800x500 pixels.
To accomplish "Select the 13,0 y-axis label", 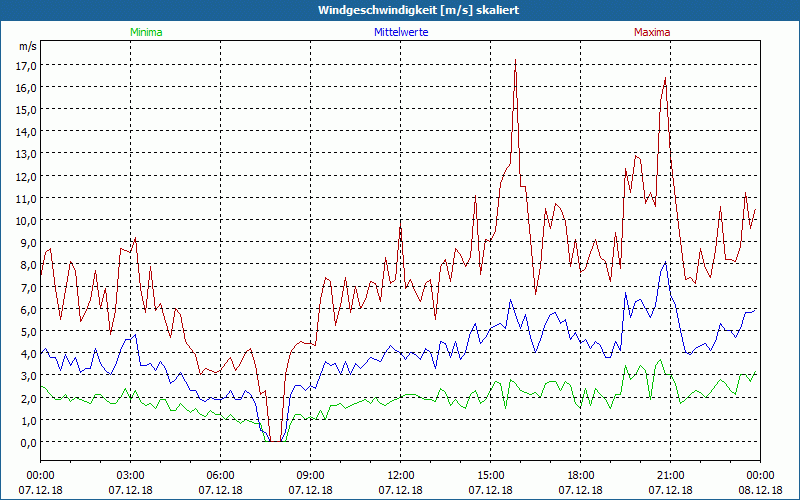I will 26,154.
